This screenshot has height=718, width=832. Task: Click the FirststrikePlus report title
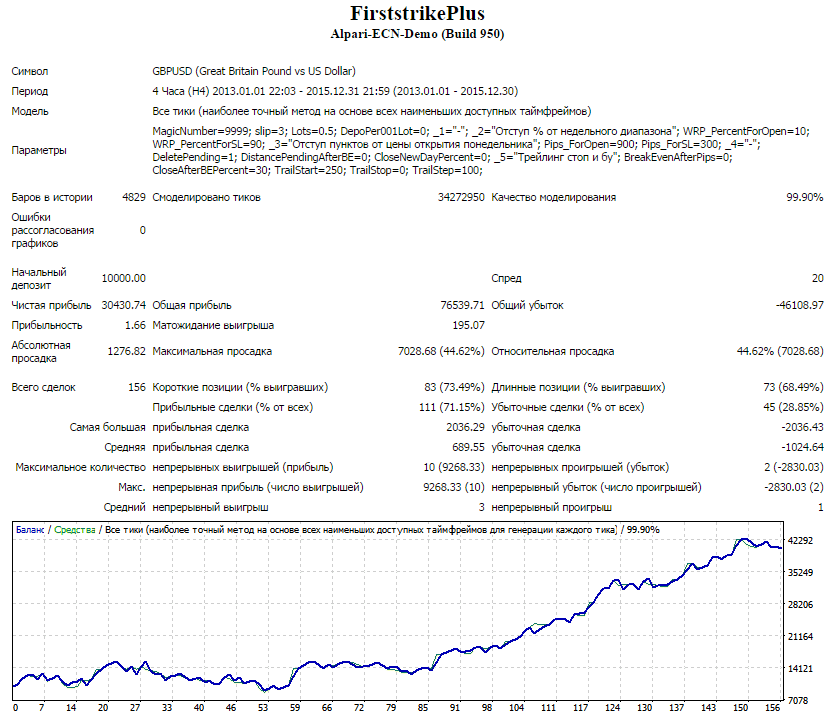coord(417,13)
